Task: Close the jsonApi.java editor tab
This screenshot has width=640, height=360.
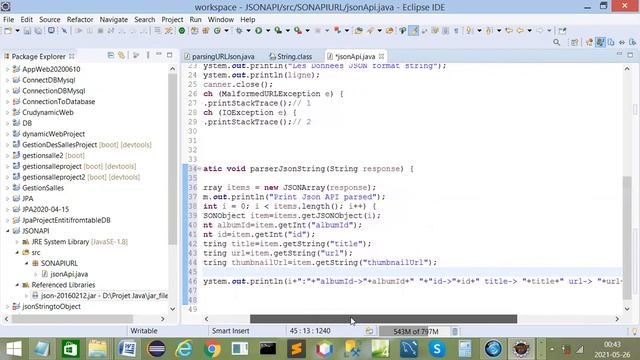Action: pos(381,56)
